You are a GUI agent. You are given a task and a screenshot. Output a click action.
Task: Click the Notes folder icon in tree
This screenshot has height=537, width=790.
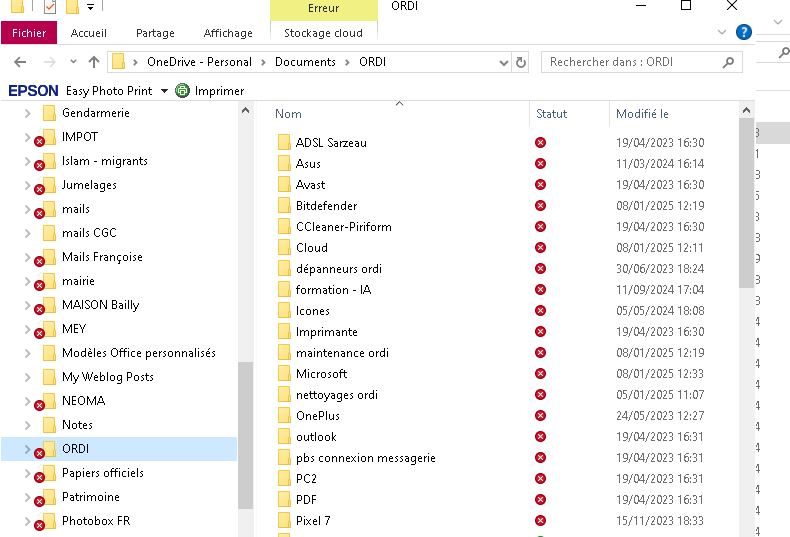(49, 425)
